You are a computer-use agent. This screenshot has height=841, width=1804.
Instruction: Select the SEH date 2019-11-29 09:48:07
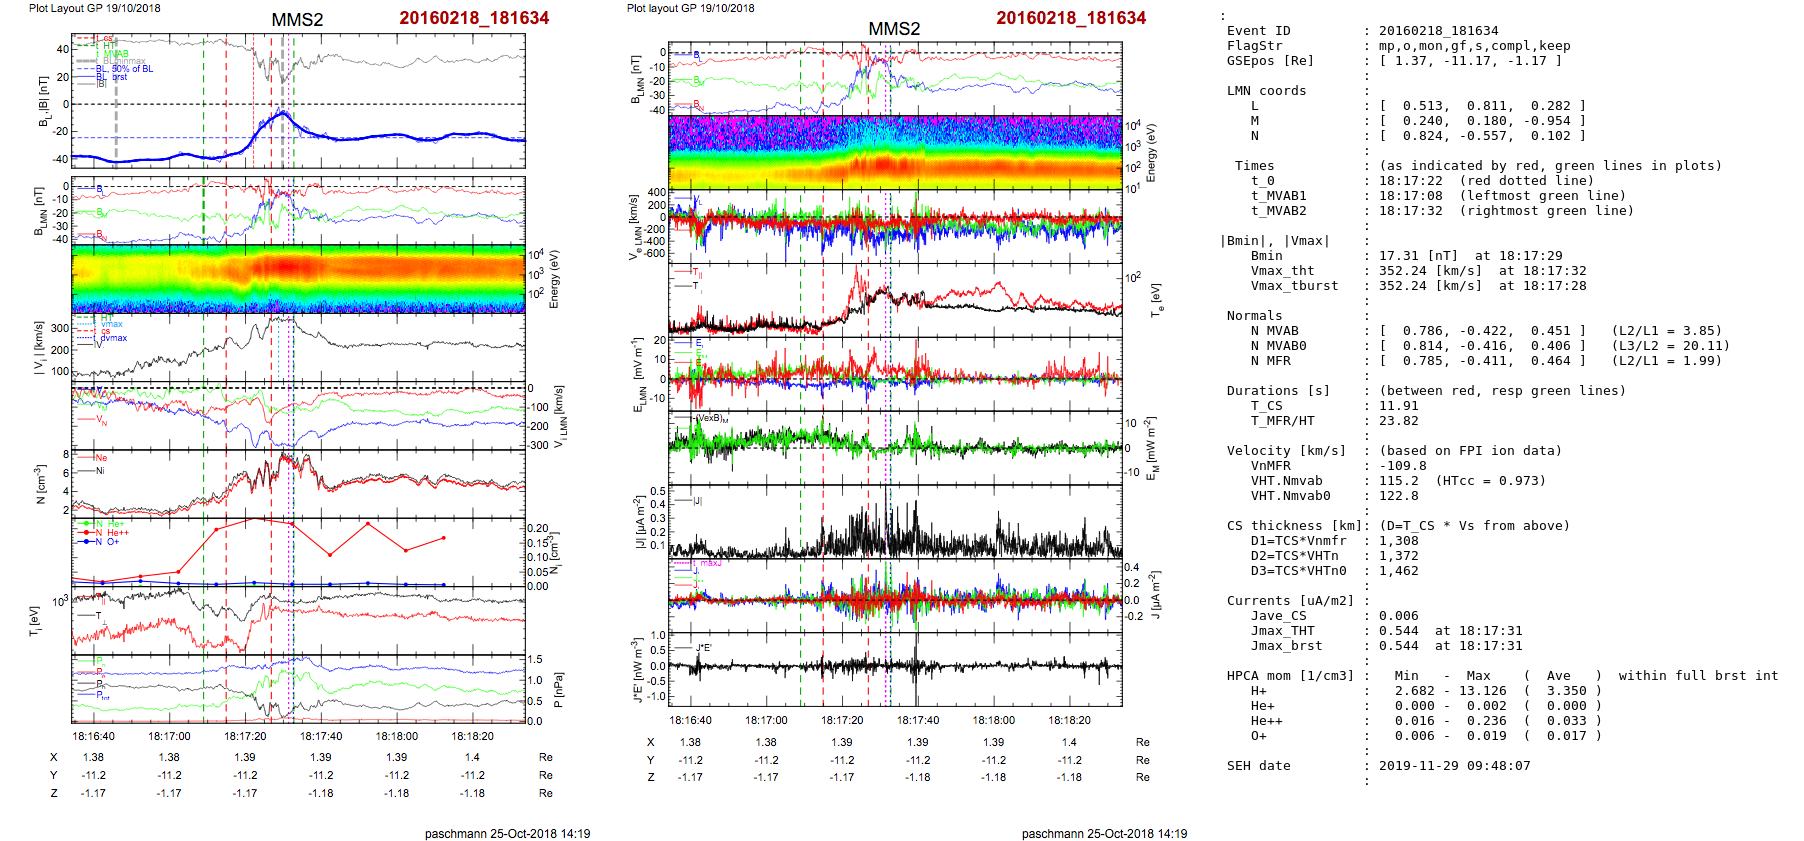tap(1455, 766)
